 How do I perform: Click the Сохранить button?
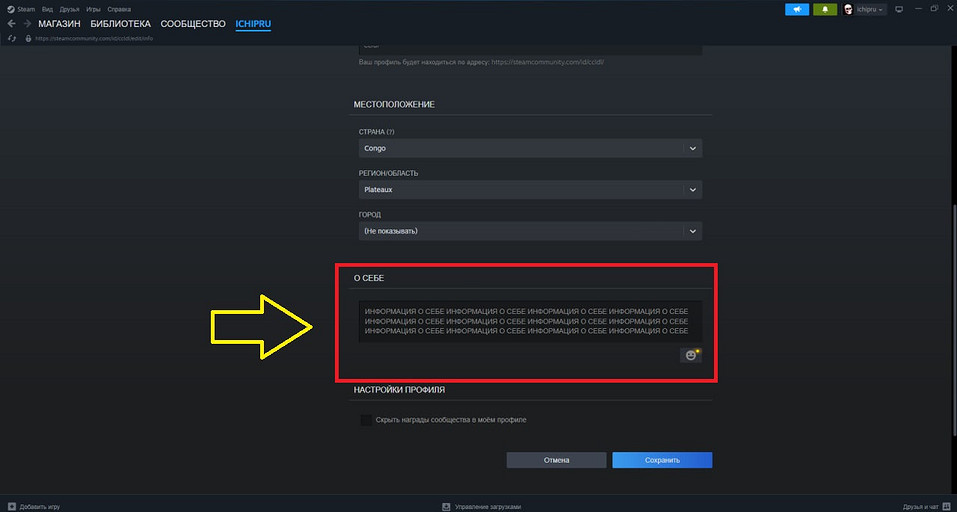coord(662,460)
